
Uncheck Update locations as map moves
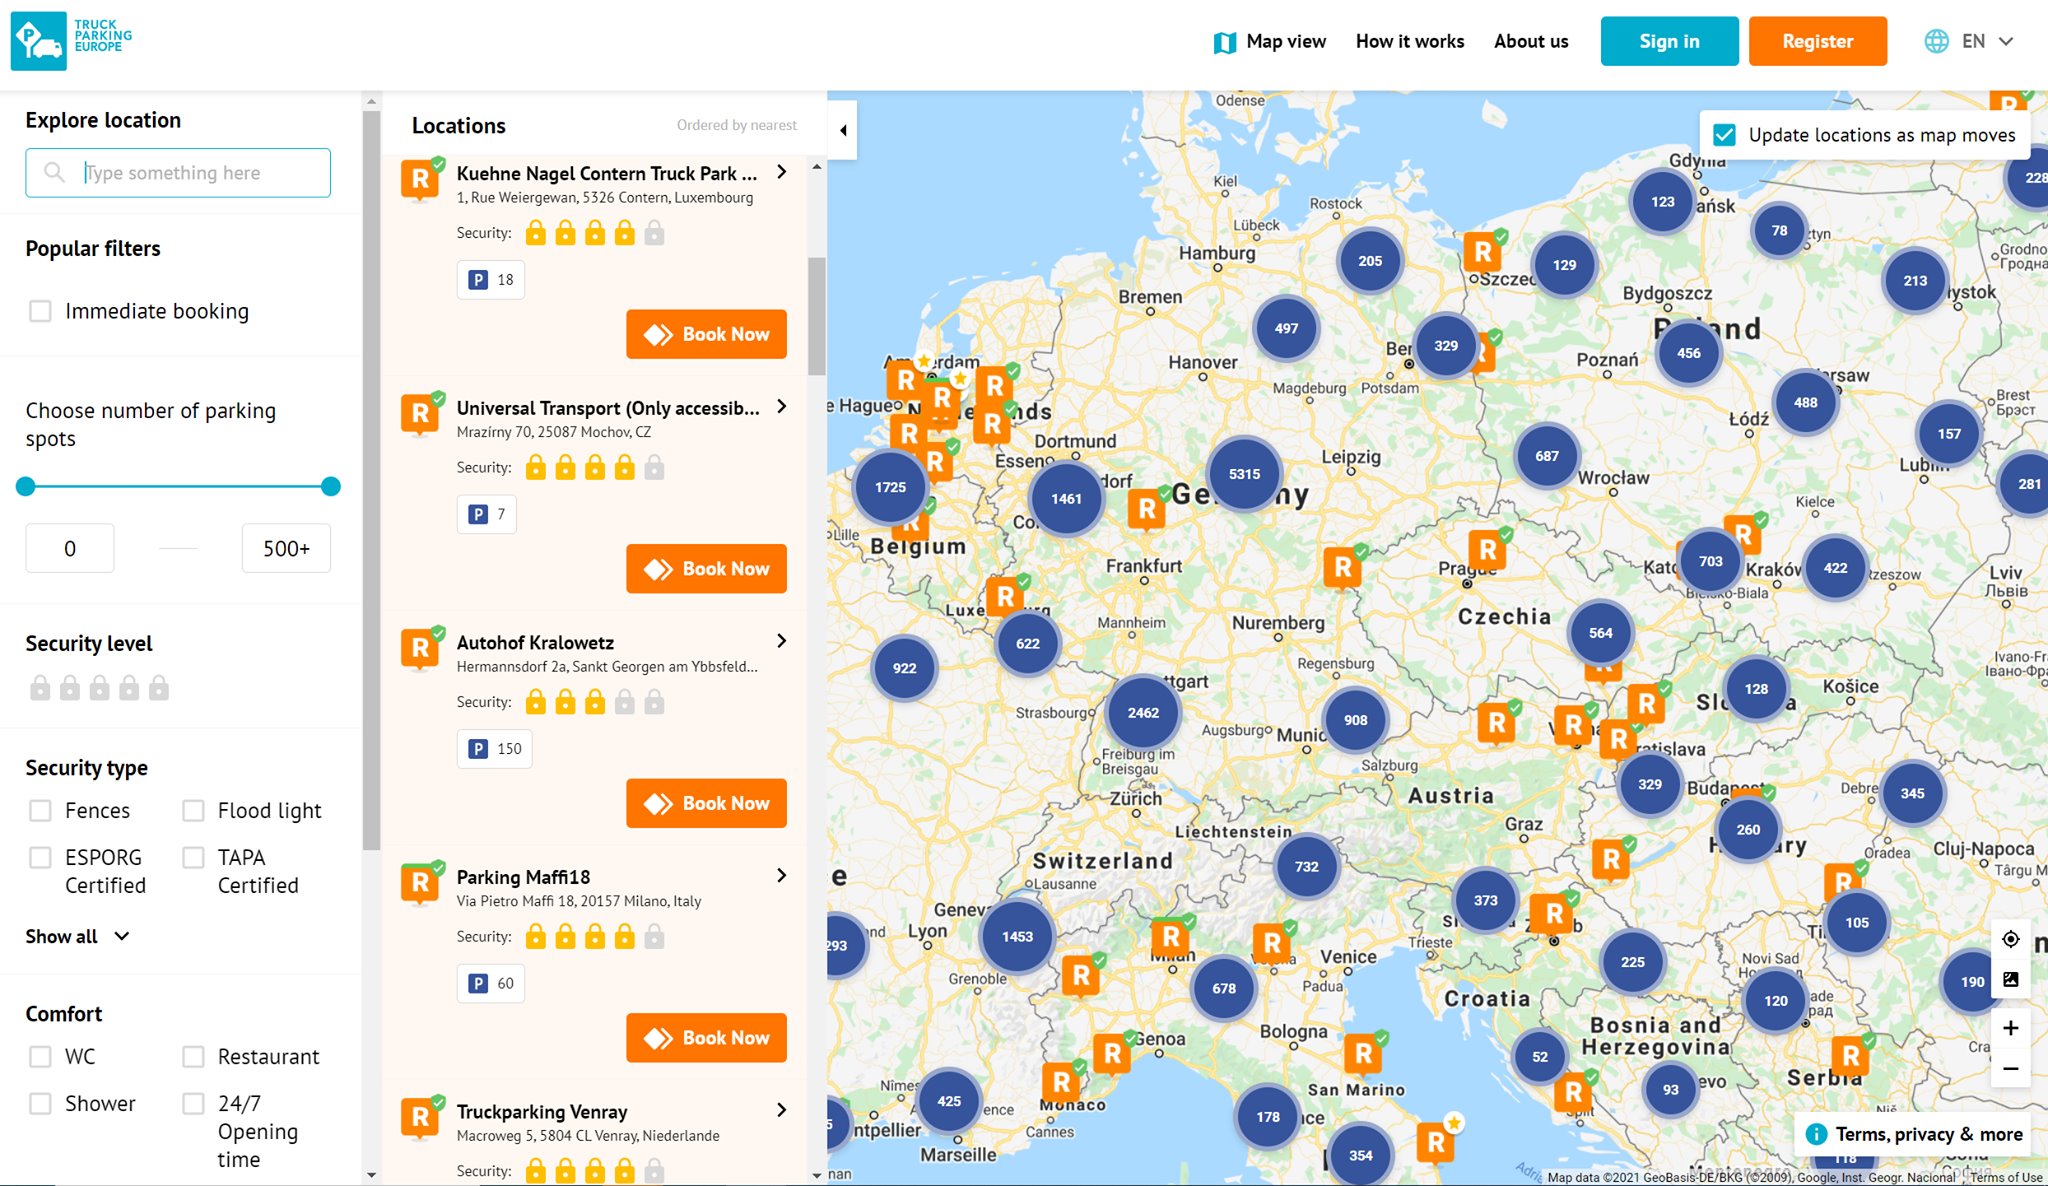click(x=1724, y=135)
